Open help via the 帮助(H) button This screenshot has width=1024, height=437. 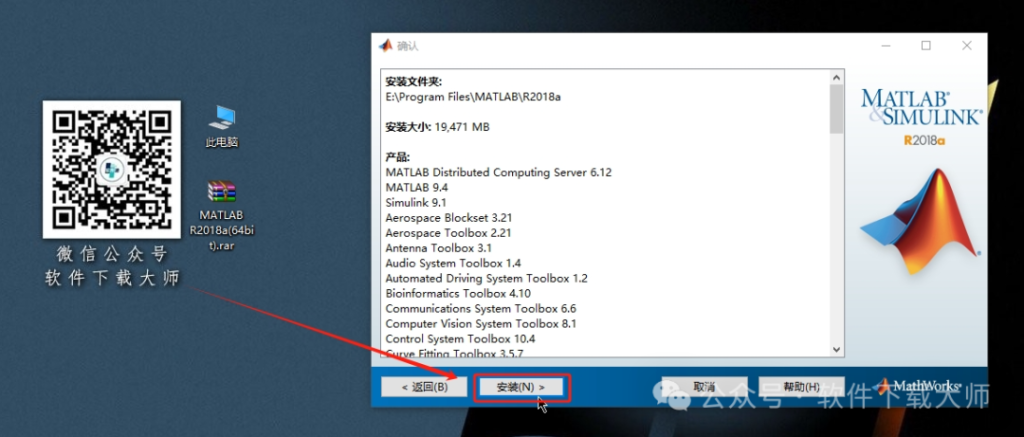(x=801, y=387)
